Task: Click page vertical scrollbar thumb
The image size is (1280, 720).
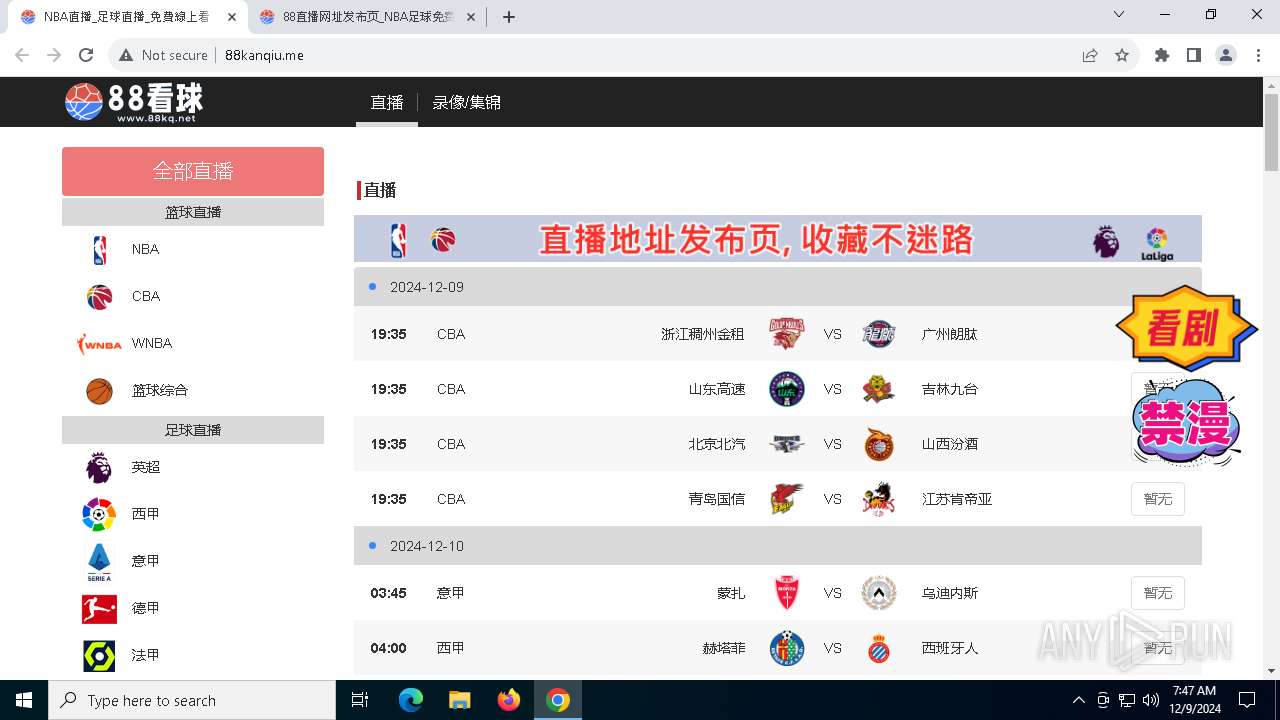Action: point(1271,133)
